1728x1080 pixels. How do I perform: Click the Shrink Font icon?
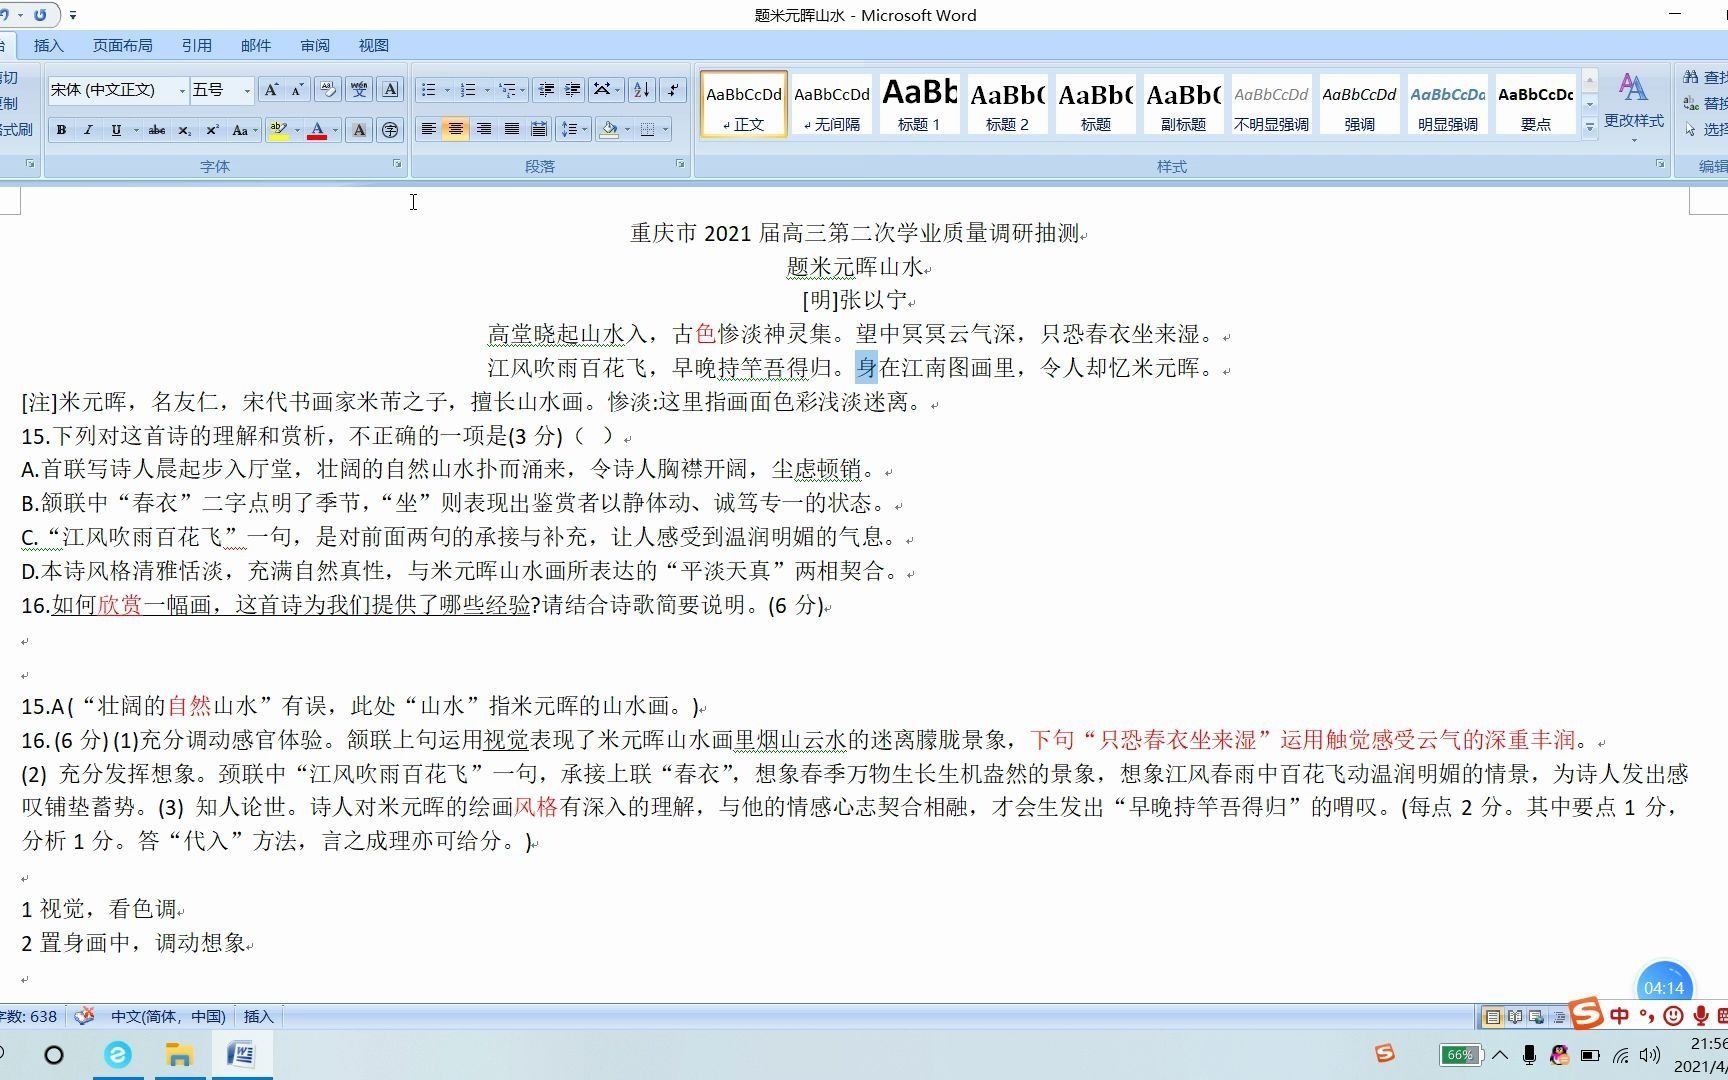click(297, 90)
